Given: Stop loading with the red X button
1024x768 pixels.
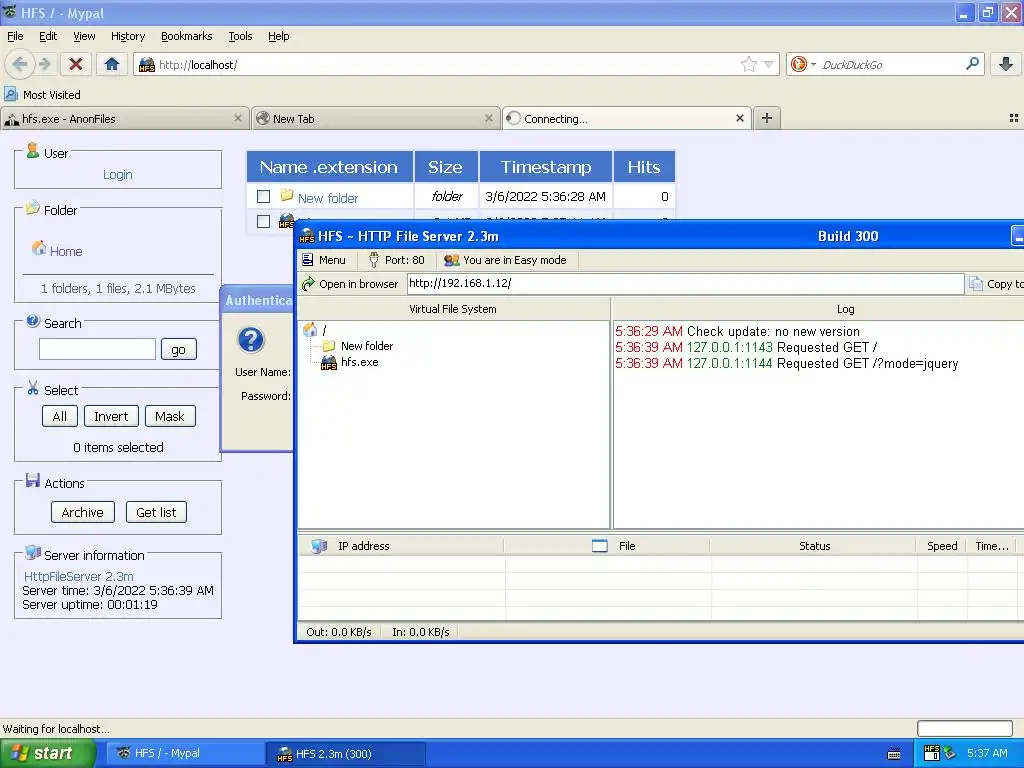Looking at the screenshot, I should click(76, 64).
